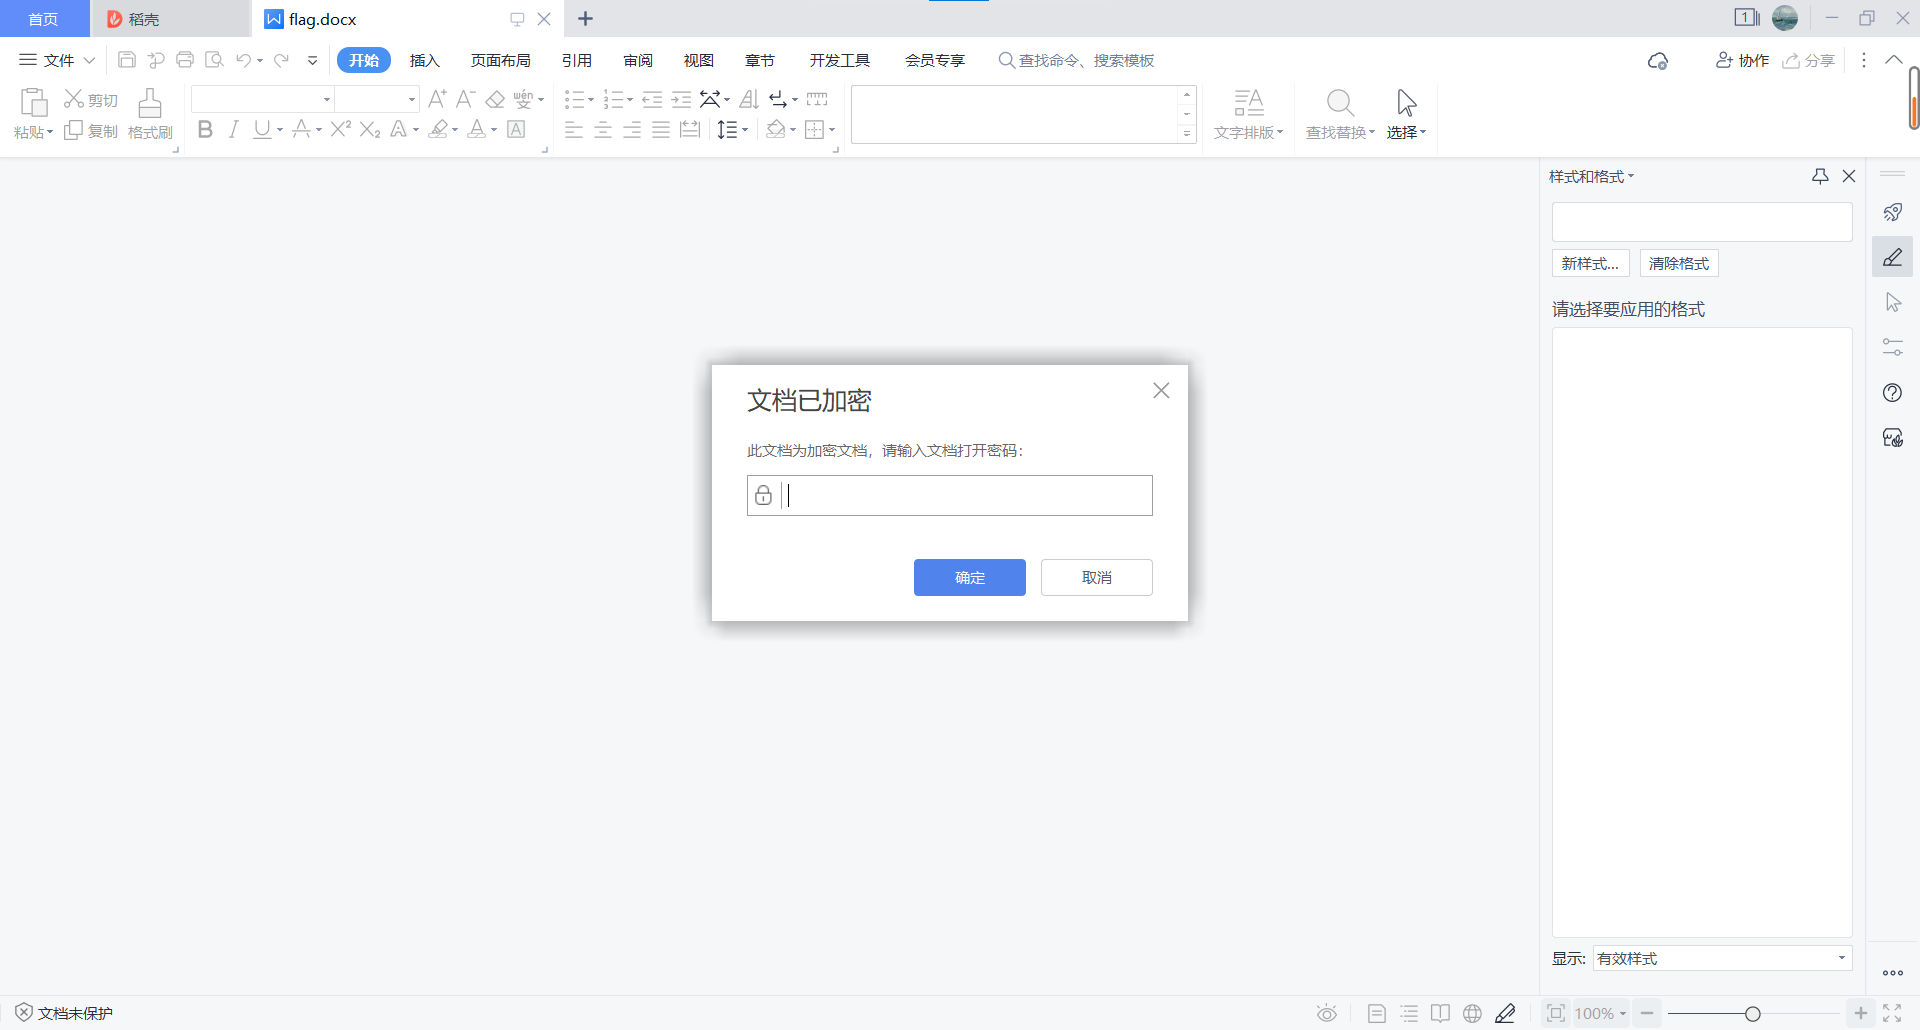Click the rocket icon in right sidebar
1920x1030 pixels.
coord(1892,212)
